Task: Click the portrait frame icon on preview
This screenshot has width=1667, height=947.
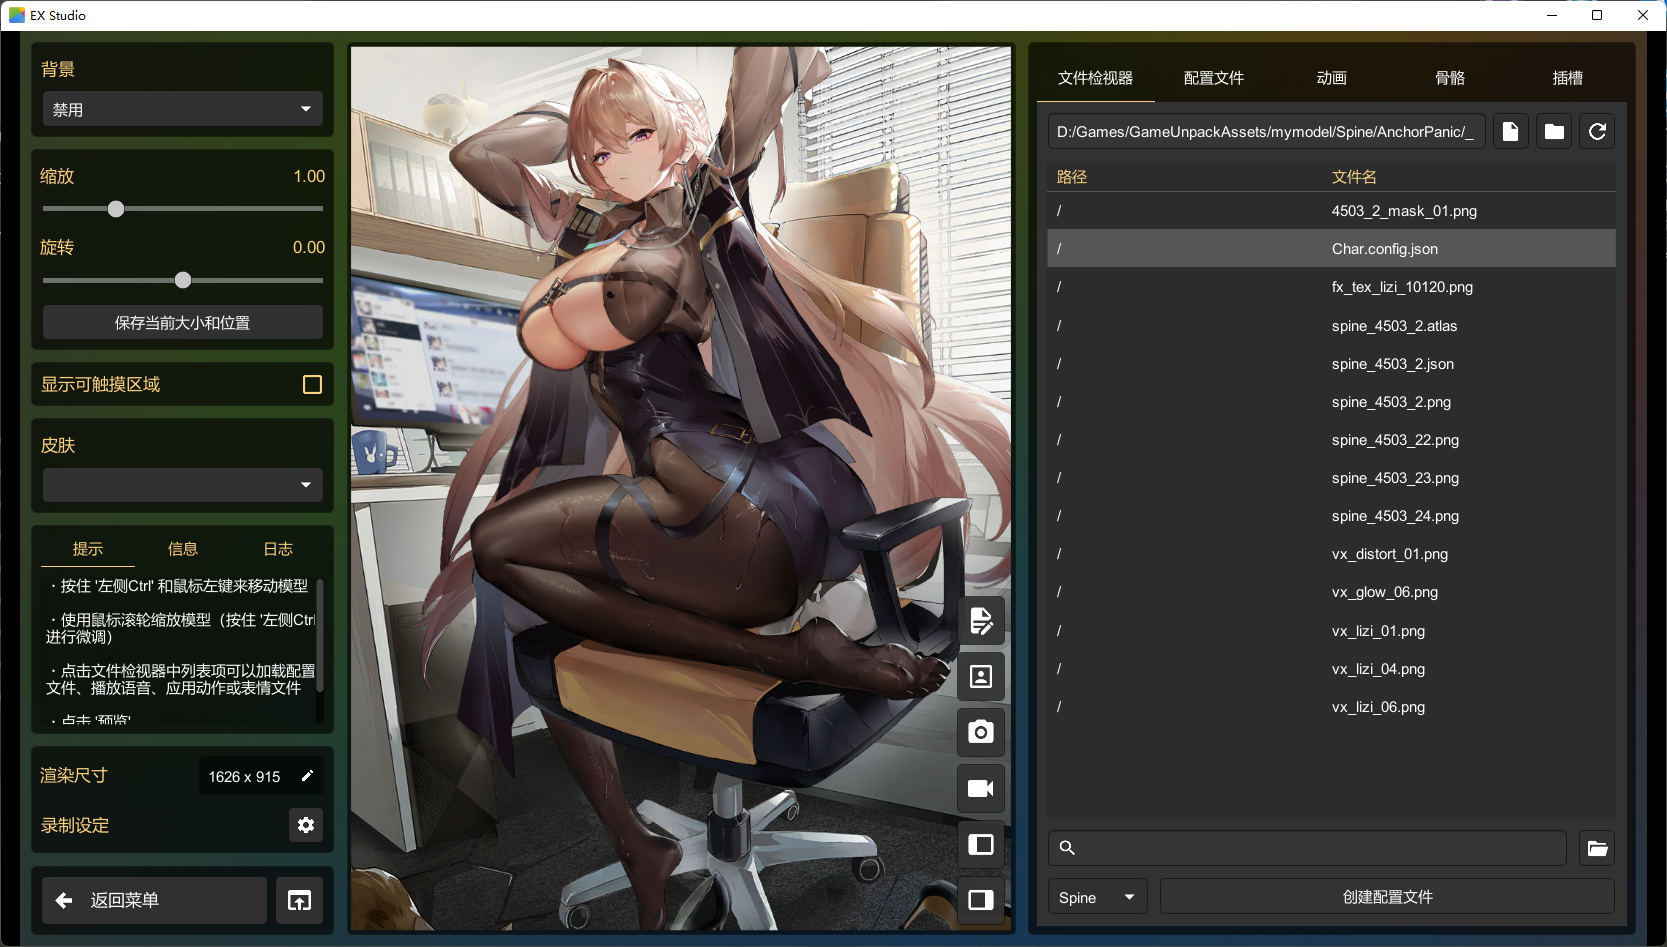Action: [x=981, y=677]
